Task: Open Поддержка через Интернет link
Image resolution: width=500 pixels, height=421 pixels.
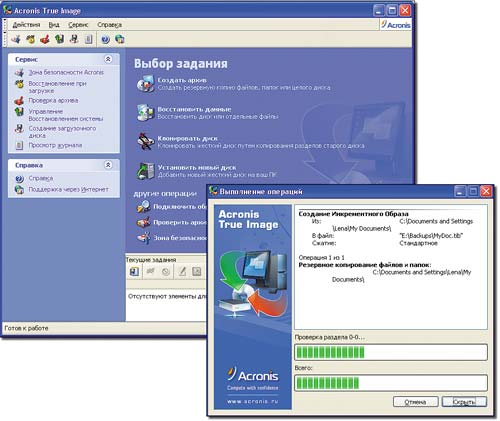Action: [69, 189]
